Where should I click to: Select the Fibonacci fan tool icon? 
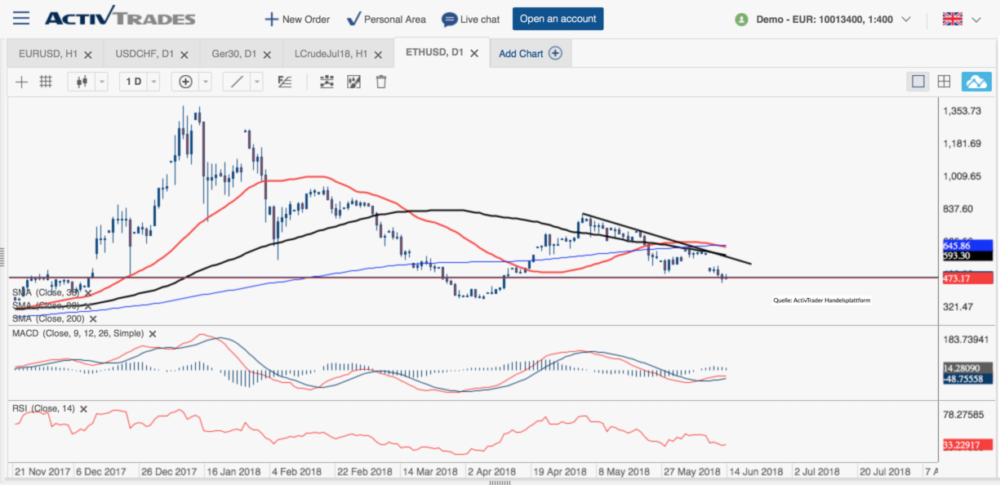tap(284, 82)
